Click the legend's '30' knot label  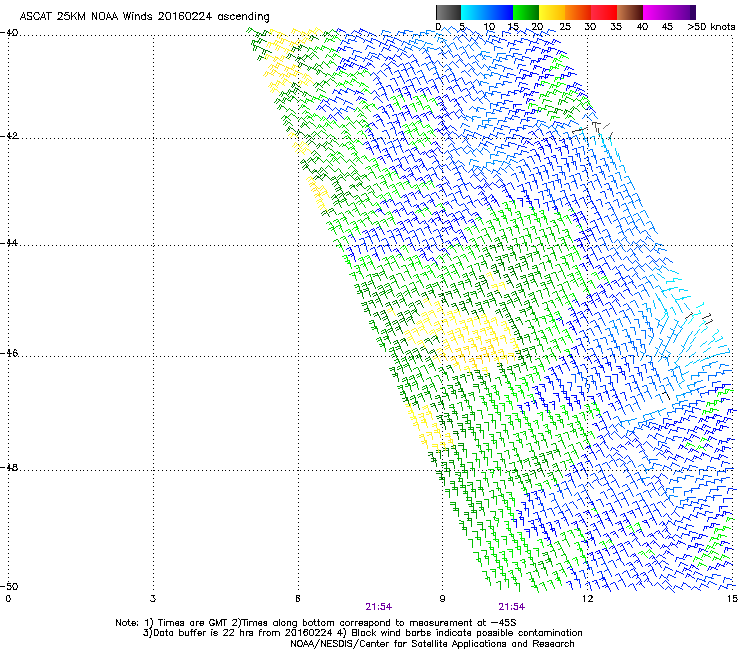point(590,27)
